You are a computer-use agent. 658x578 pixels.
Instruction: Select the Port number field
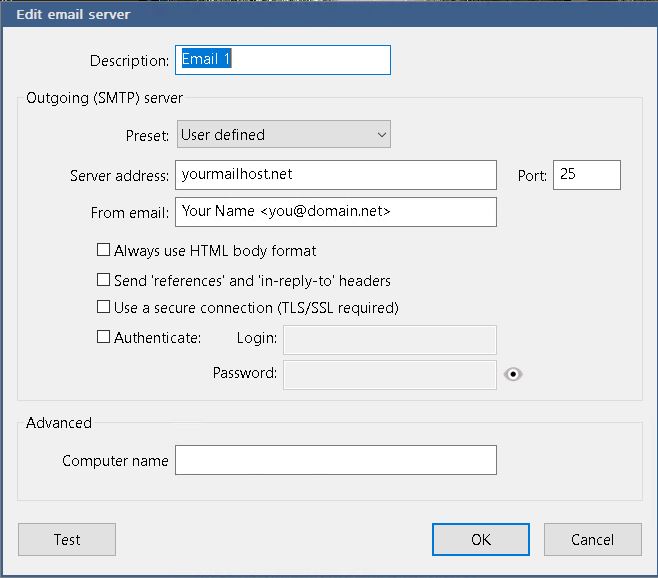click(x=586, y=175)
